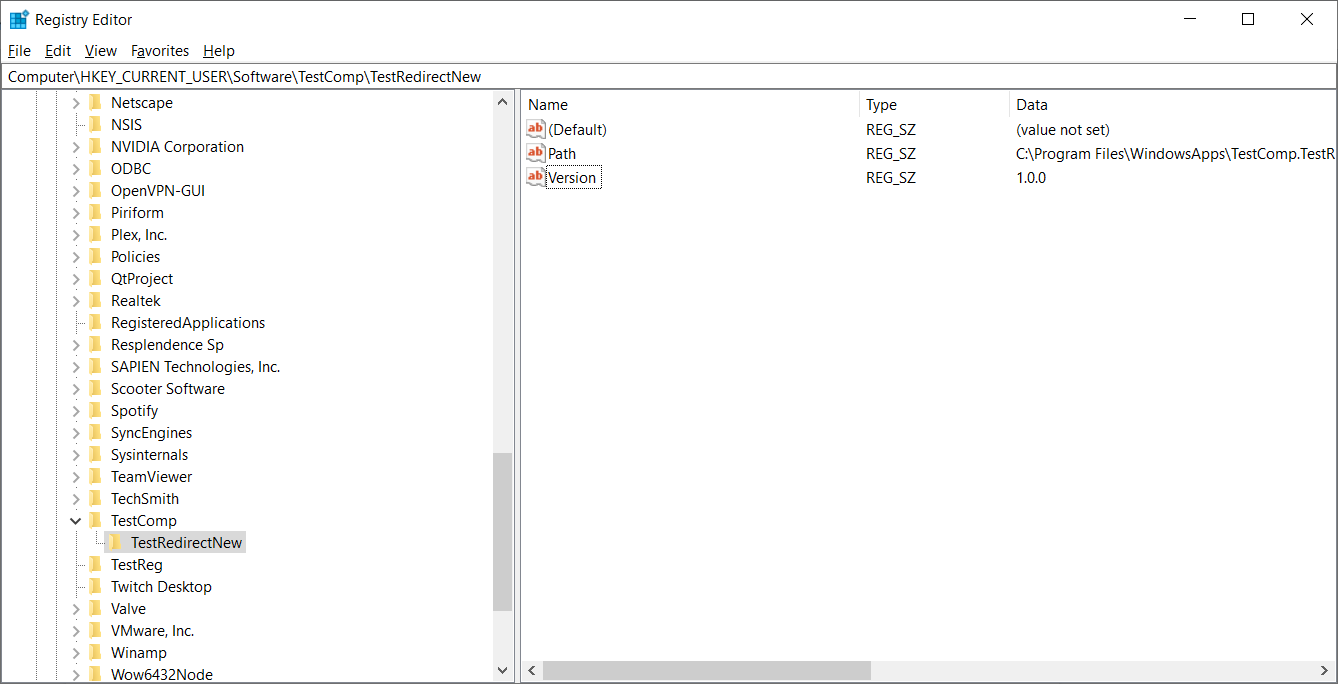Click the Path value string icon
Screen dimensions: 1338x684
tap(536, 153)
